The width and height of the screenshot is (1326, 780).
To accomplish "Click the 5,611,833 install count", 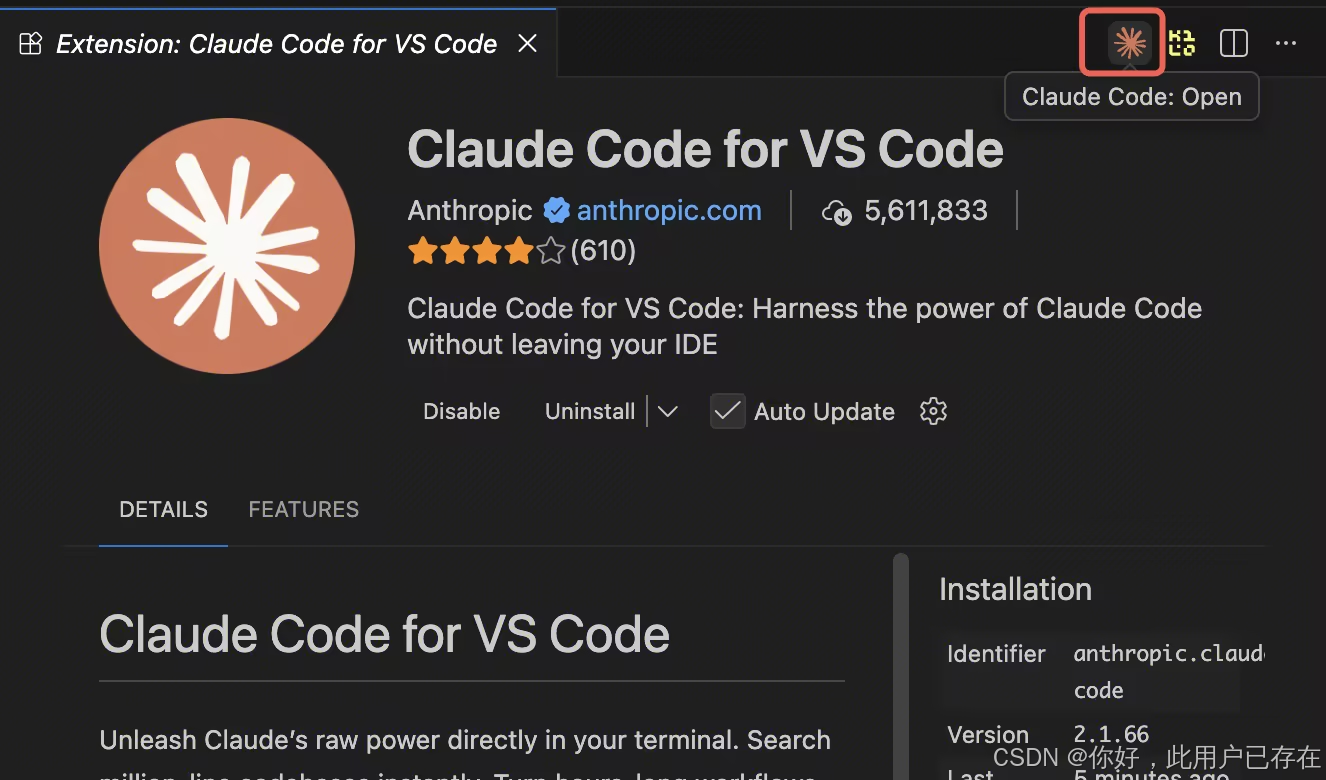I will point(926,210).
